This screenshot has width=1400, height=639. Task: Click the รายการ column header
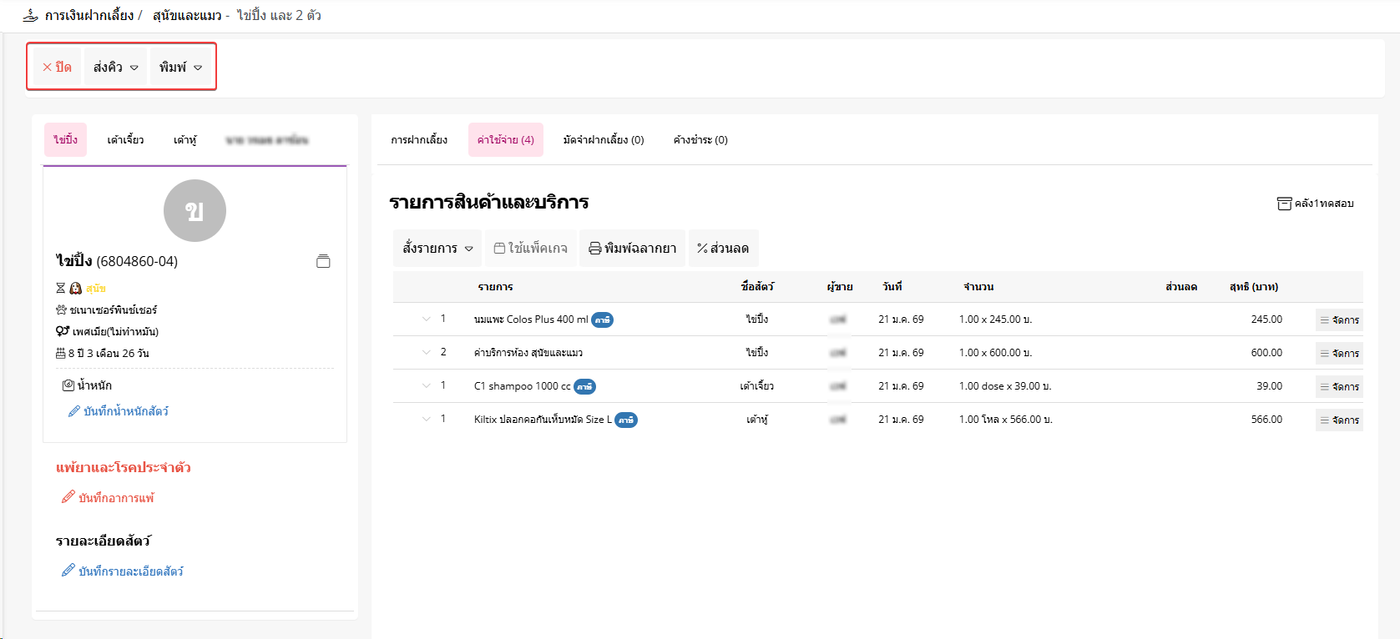tap(495, 287)
